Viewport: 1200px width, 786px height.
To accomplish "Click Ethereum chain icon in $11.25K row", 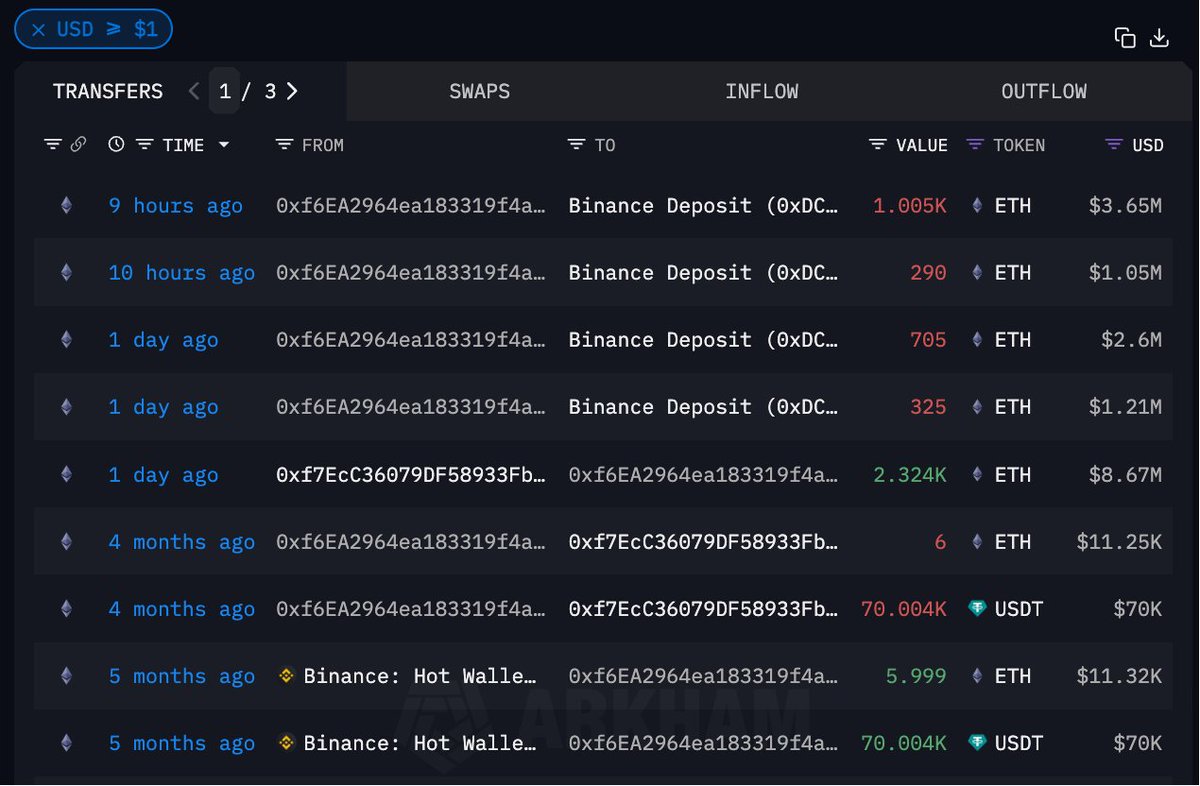I will click(67, 542).
